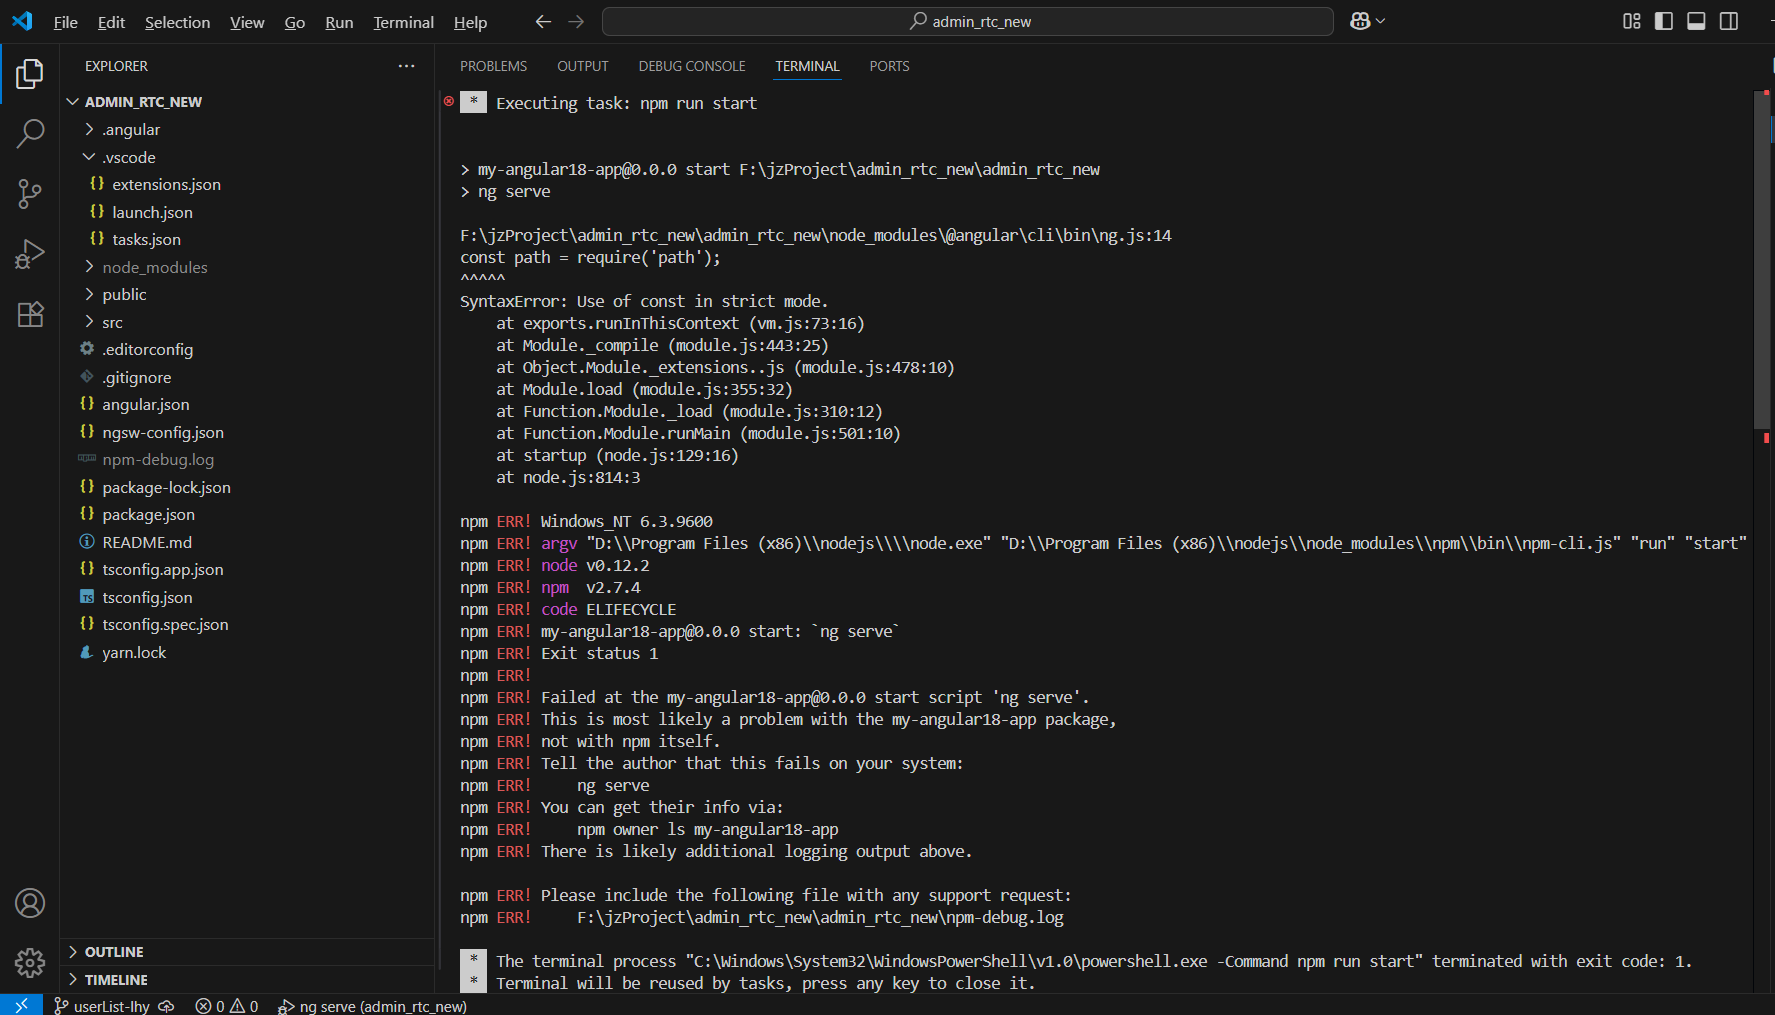This screenshot has width=1775, height=1015.
Task: Open the Accounts icon in activity bar
Action: pos(30,903)
